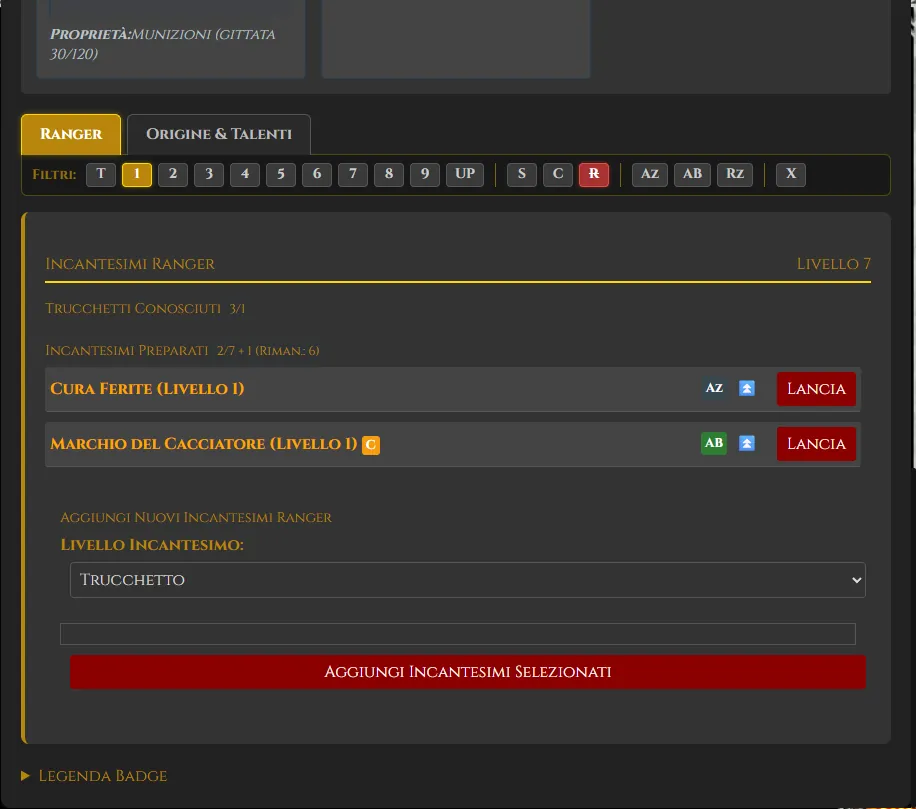Screen dimensions: 916x809
Task: Click the upcast icon on Cura Ferite row
Action: (747, 388)
